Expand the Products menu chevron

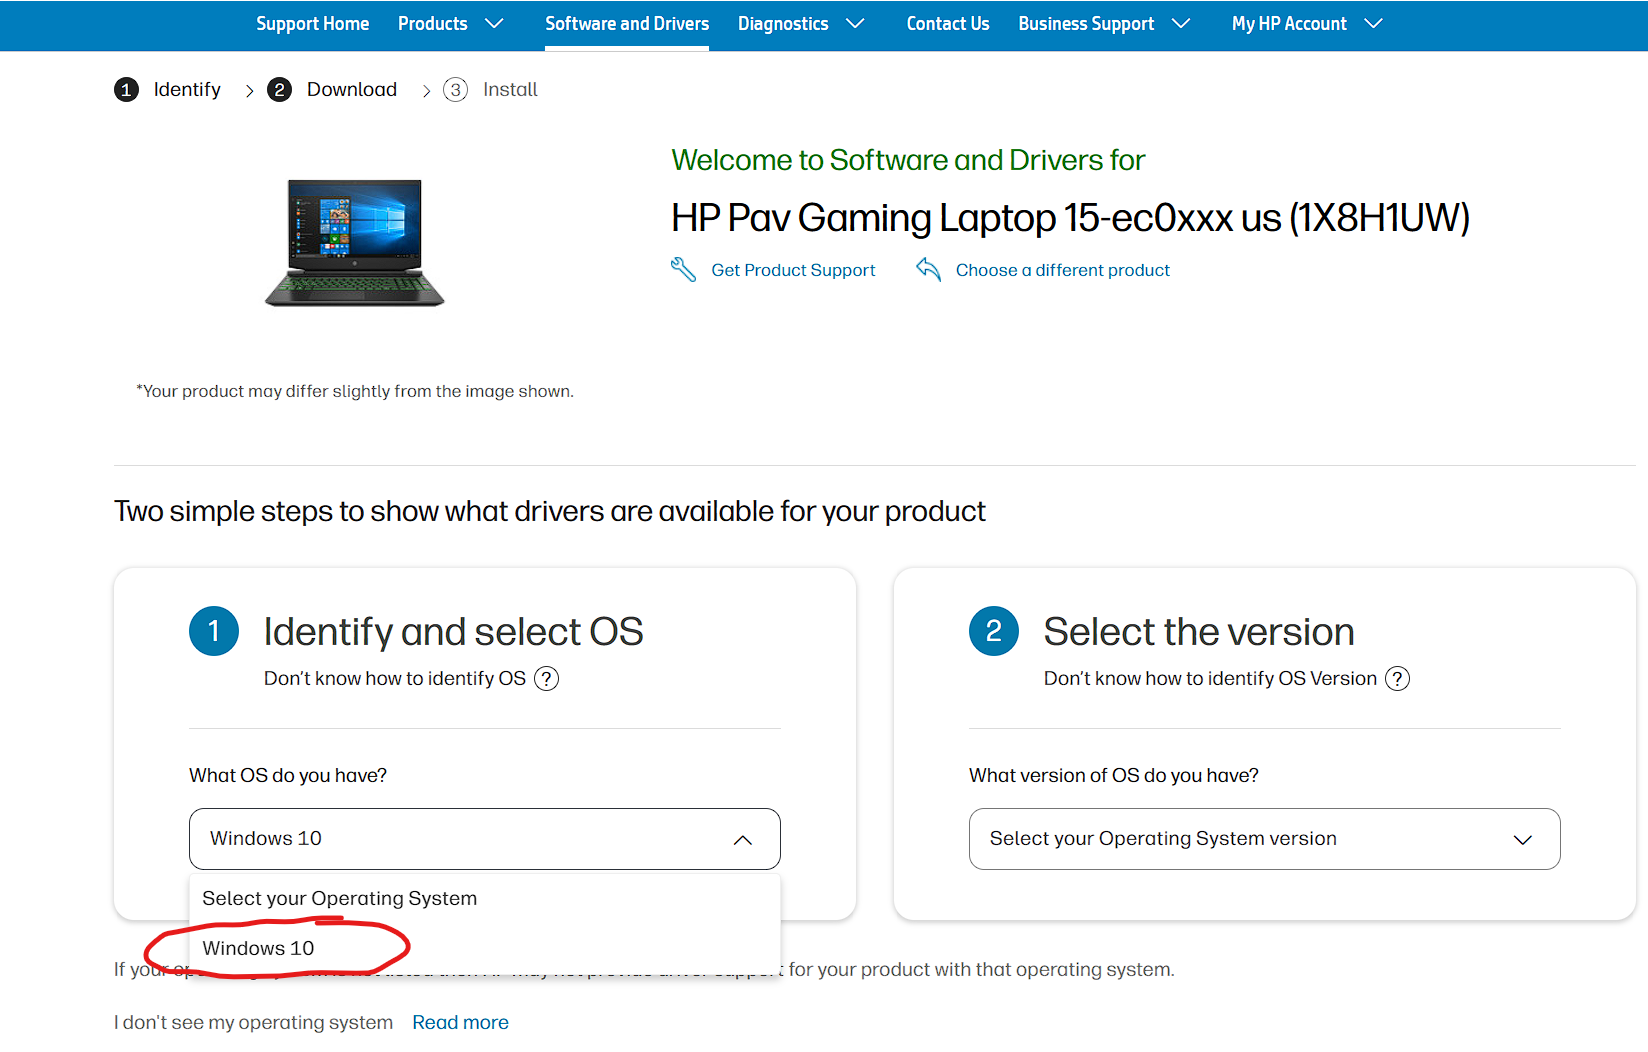click(494, 23)
